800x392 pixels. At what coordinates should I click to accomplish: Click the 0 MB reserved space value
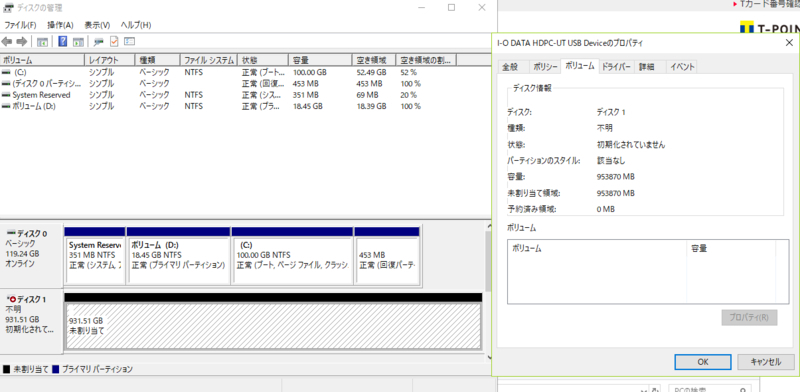(x=606, y=209)
